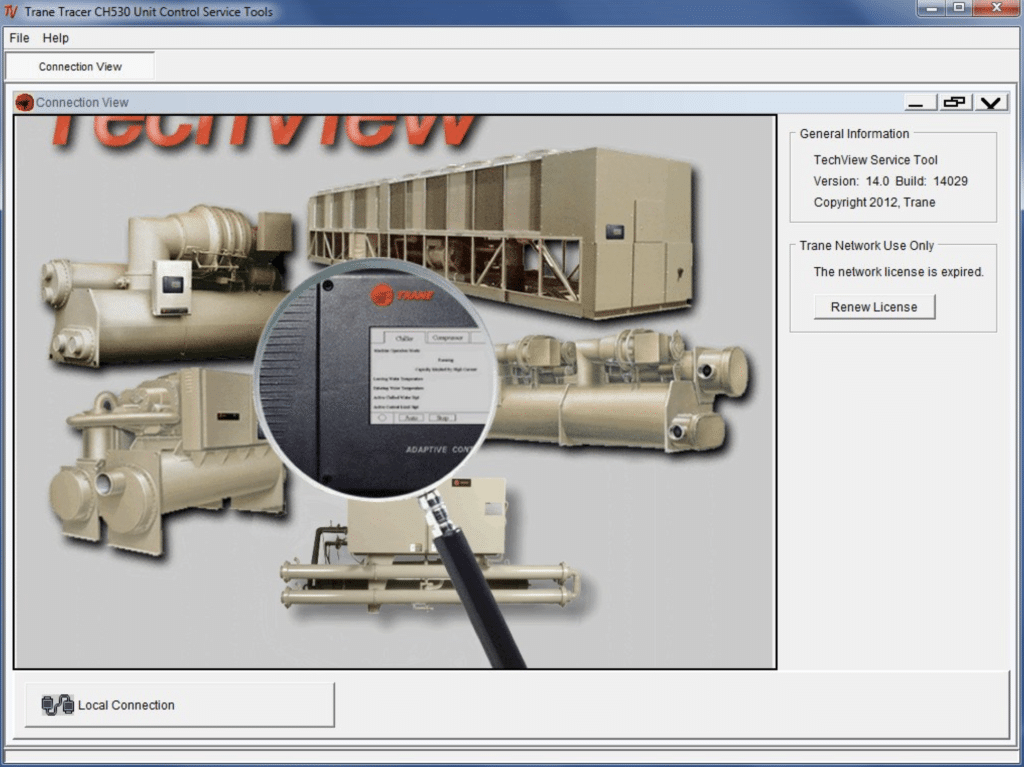Maximize the Trane Tracer main window

[959, 7]
